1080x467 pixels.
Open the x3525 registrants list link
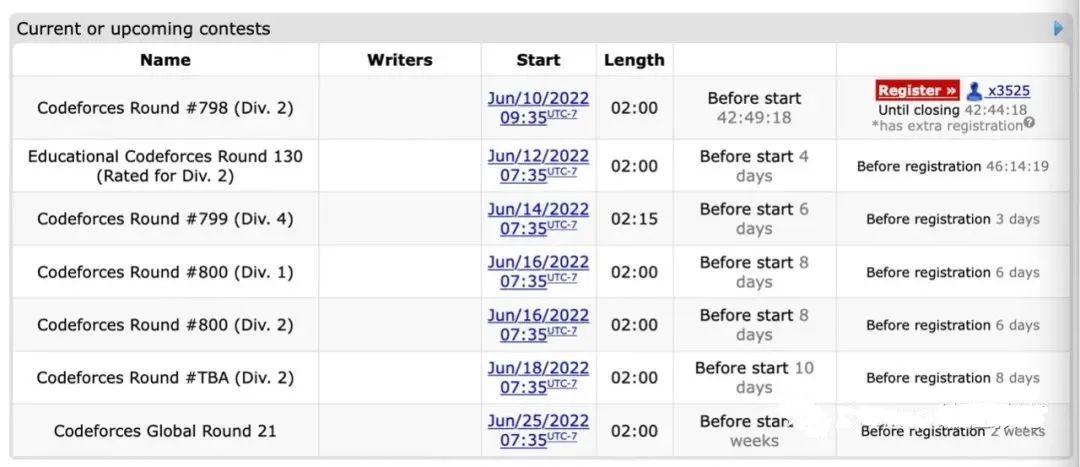pos(1009,91)
